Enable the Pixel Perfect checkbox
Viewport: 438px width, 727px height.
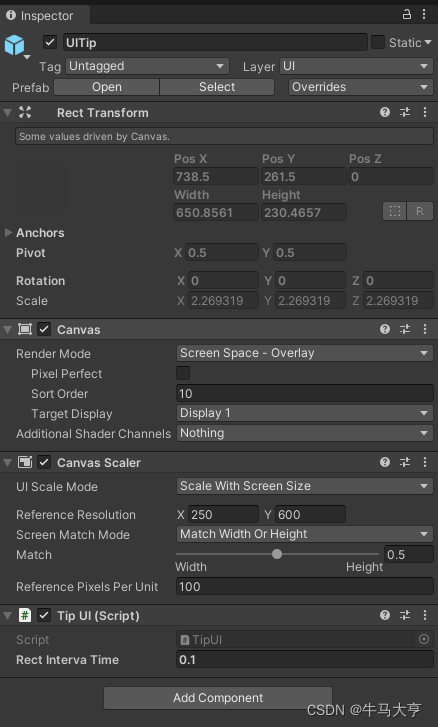click(183, 373)
